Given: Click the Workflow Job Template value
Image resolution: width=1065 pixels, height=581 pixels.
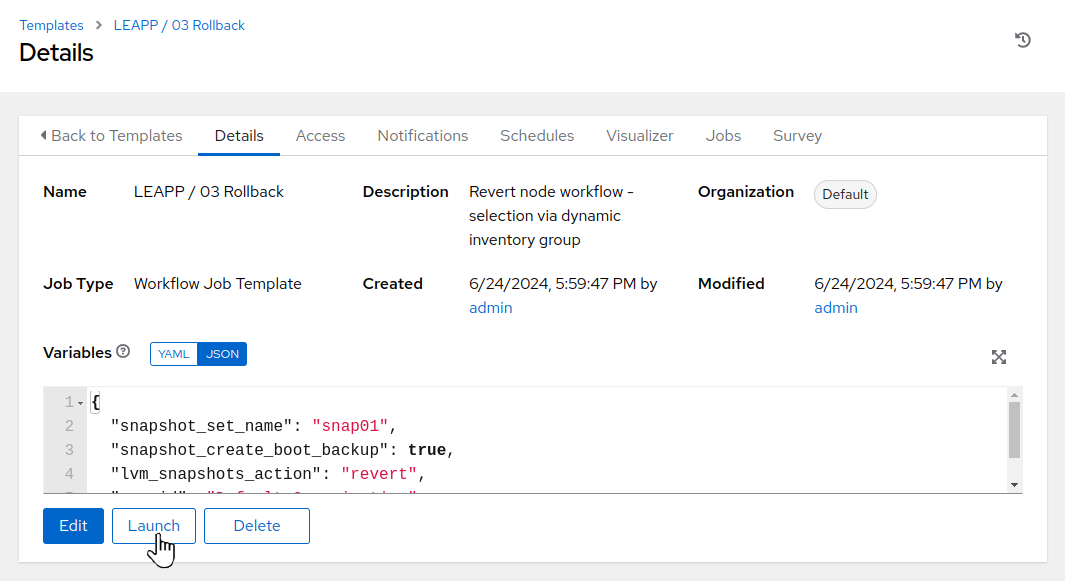Looking at the screenshot, I should [217, 283].
